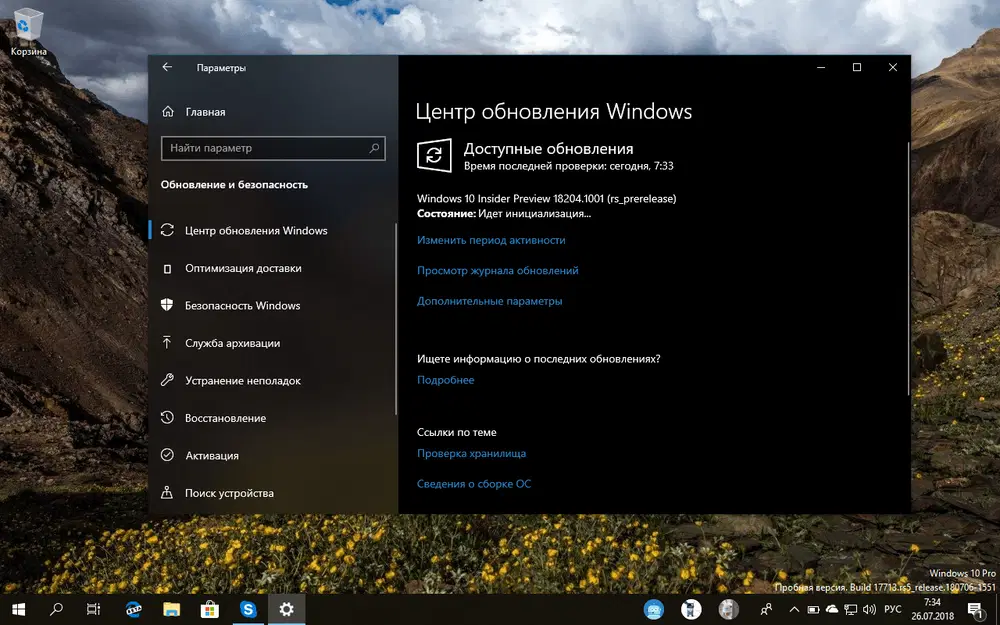The height and width of the screenshot is (625, 1000).
Task: Open Skype from the taskbar
Action: click(249, 609)
